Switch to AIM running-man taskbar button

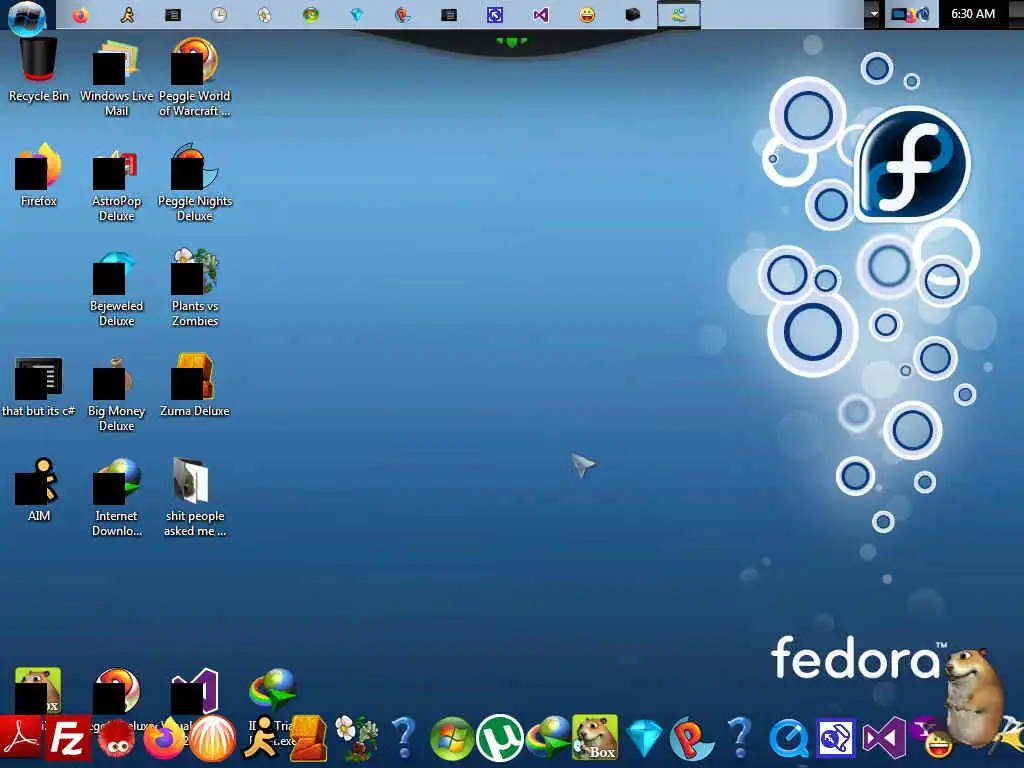point(127,15)
